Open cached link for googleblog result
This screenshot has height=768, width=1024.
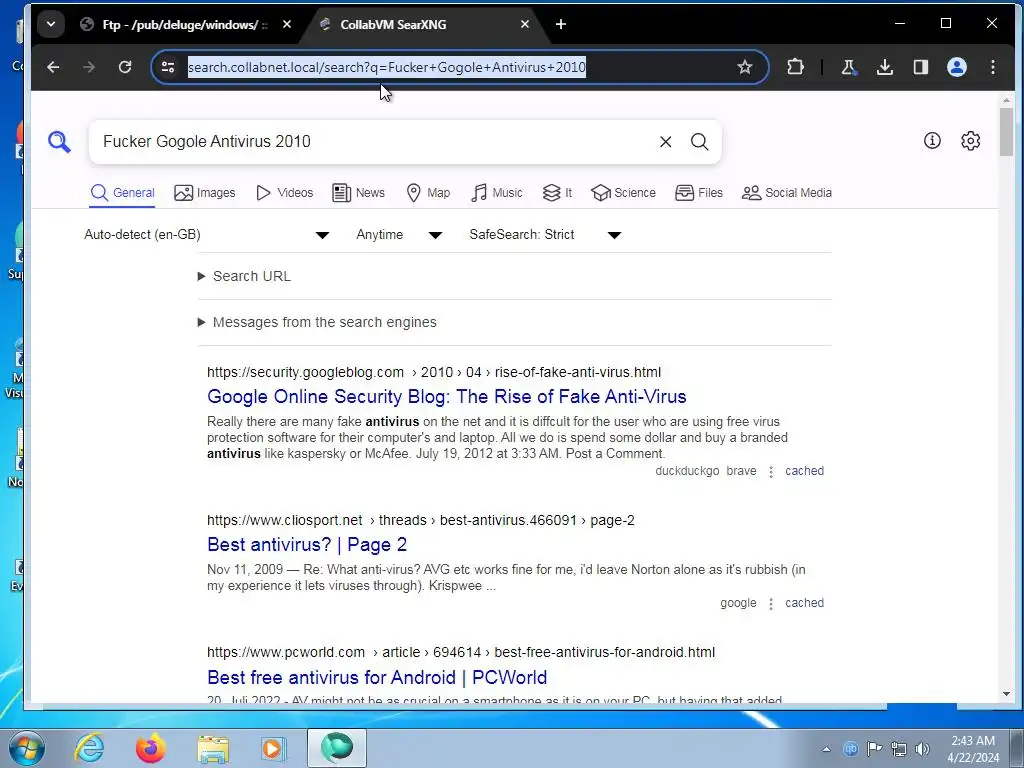click(804, 471)
